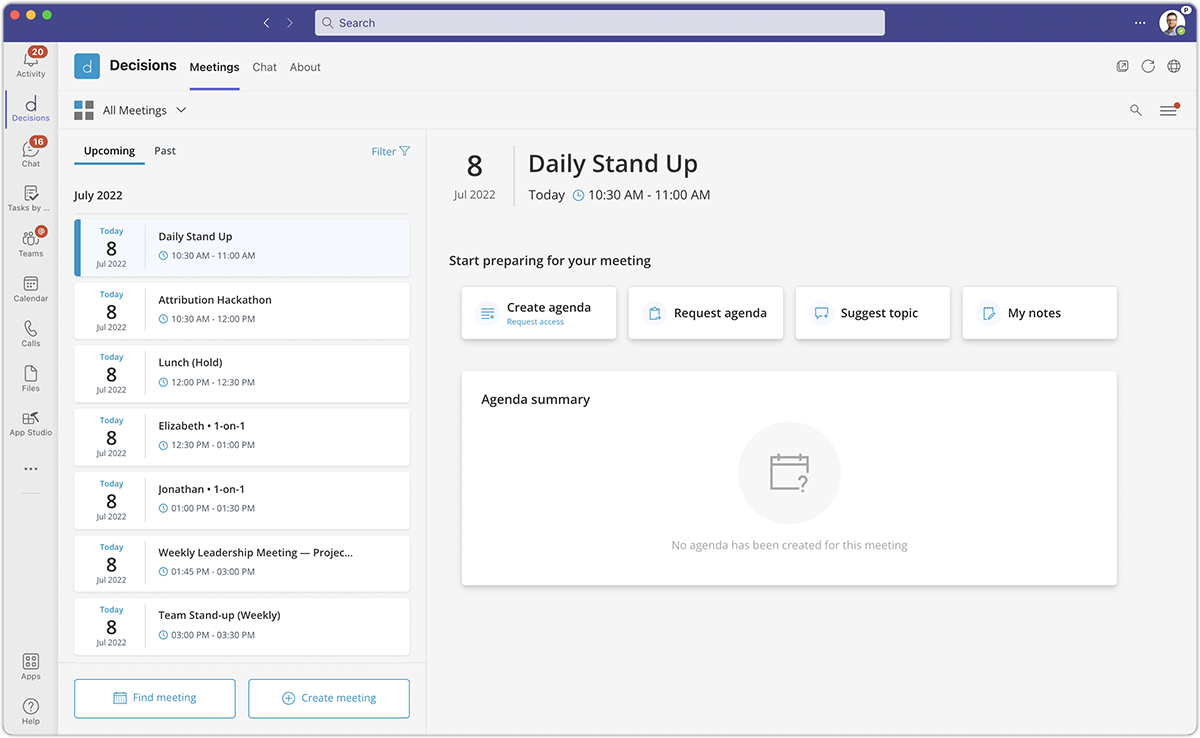
Task: Pop out the Decisions app to new window
Action: click(1122, 66)
